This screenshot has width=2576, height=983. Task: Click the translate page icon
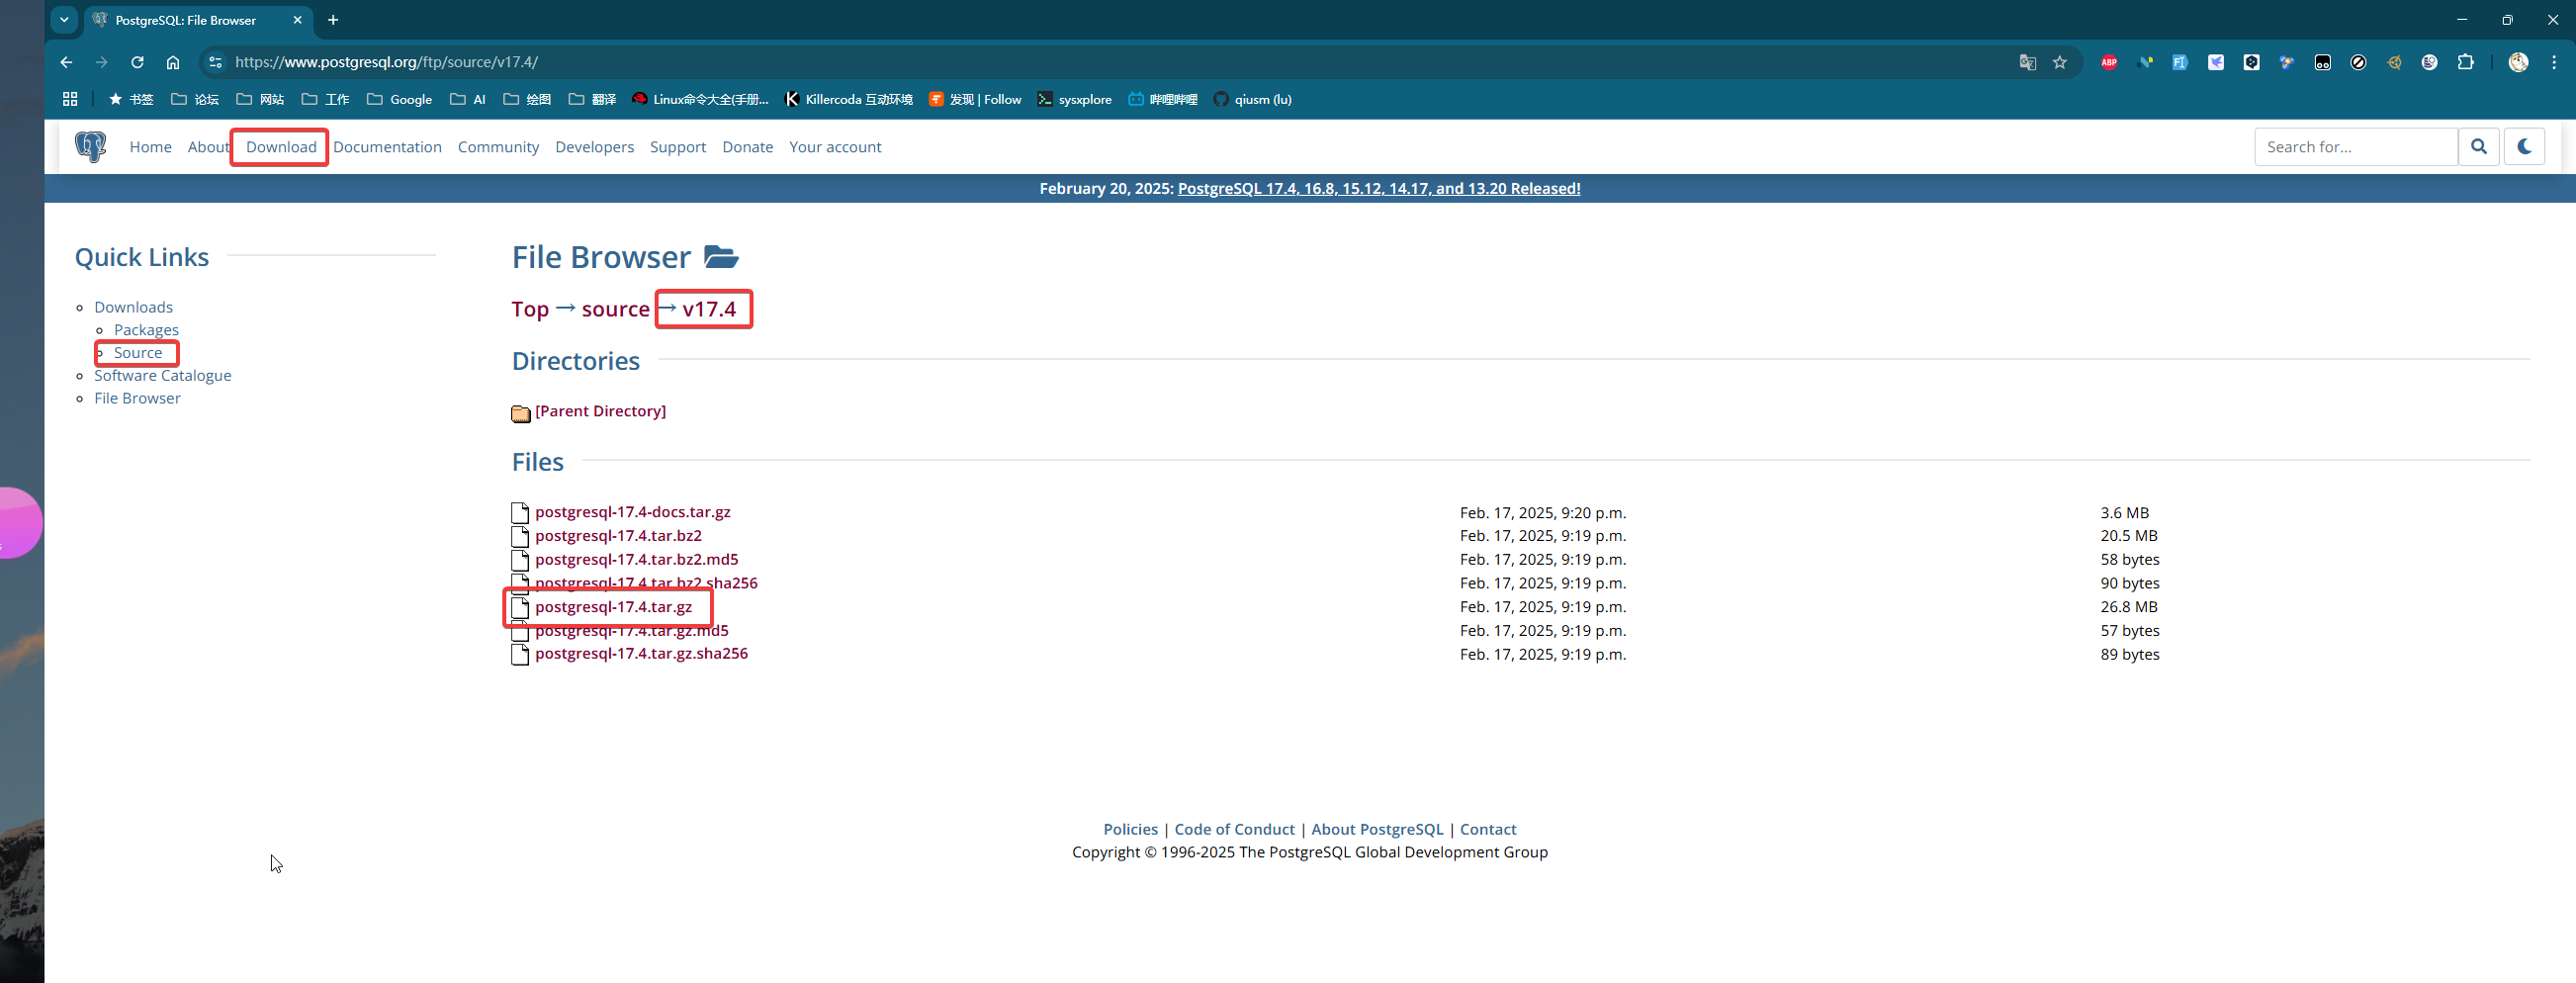tap(2027, 62)
